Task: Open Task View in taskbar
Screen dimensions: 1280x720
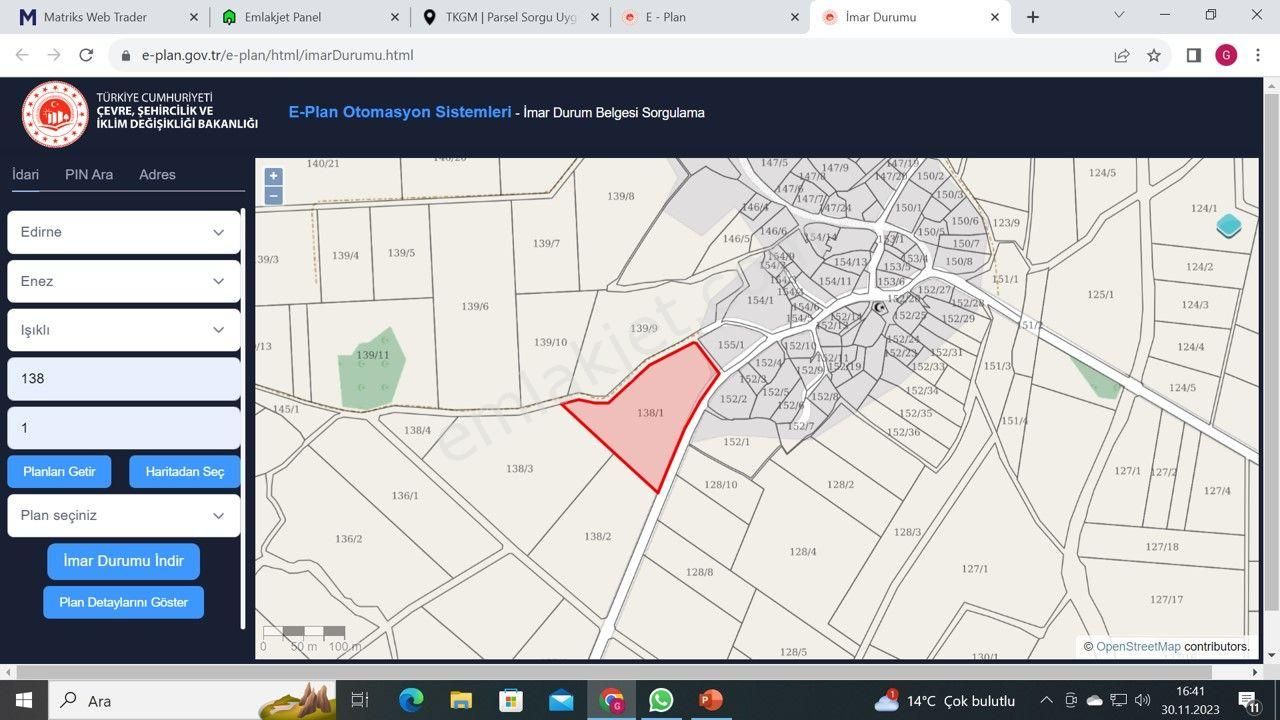Action: (x=360, y=700)
